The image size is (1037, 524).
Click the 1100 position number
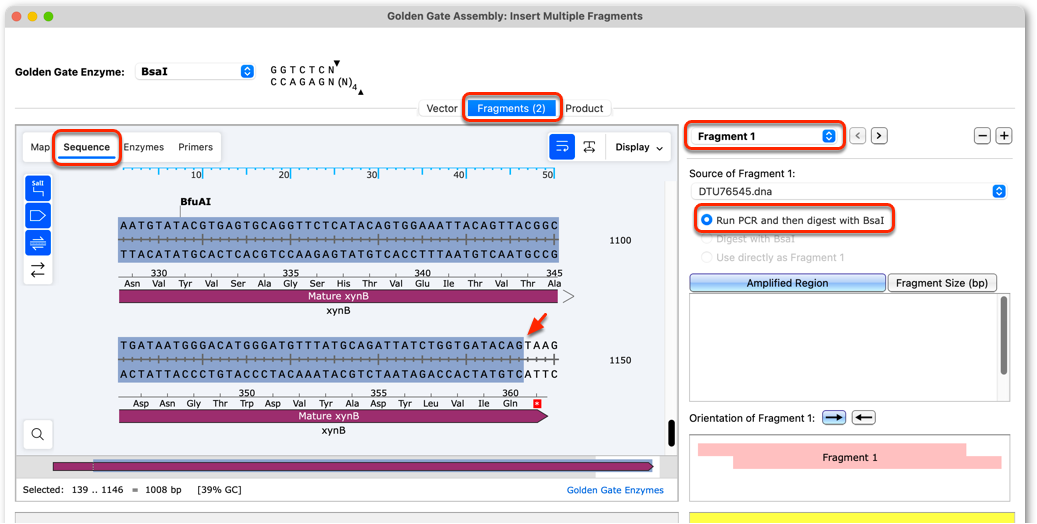(x=620, y=241)
